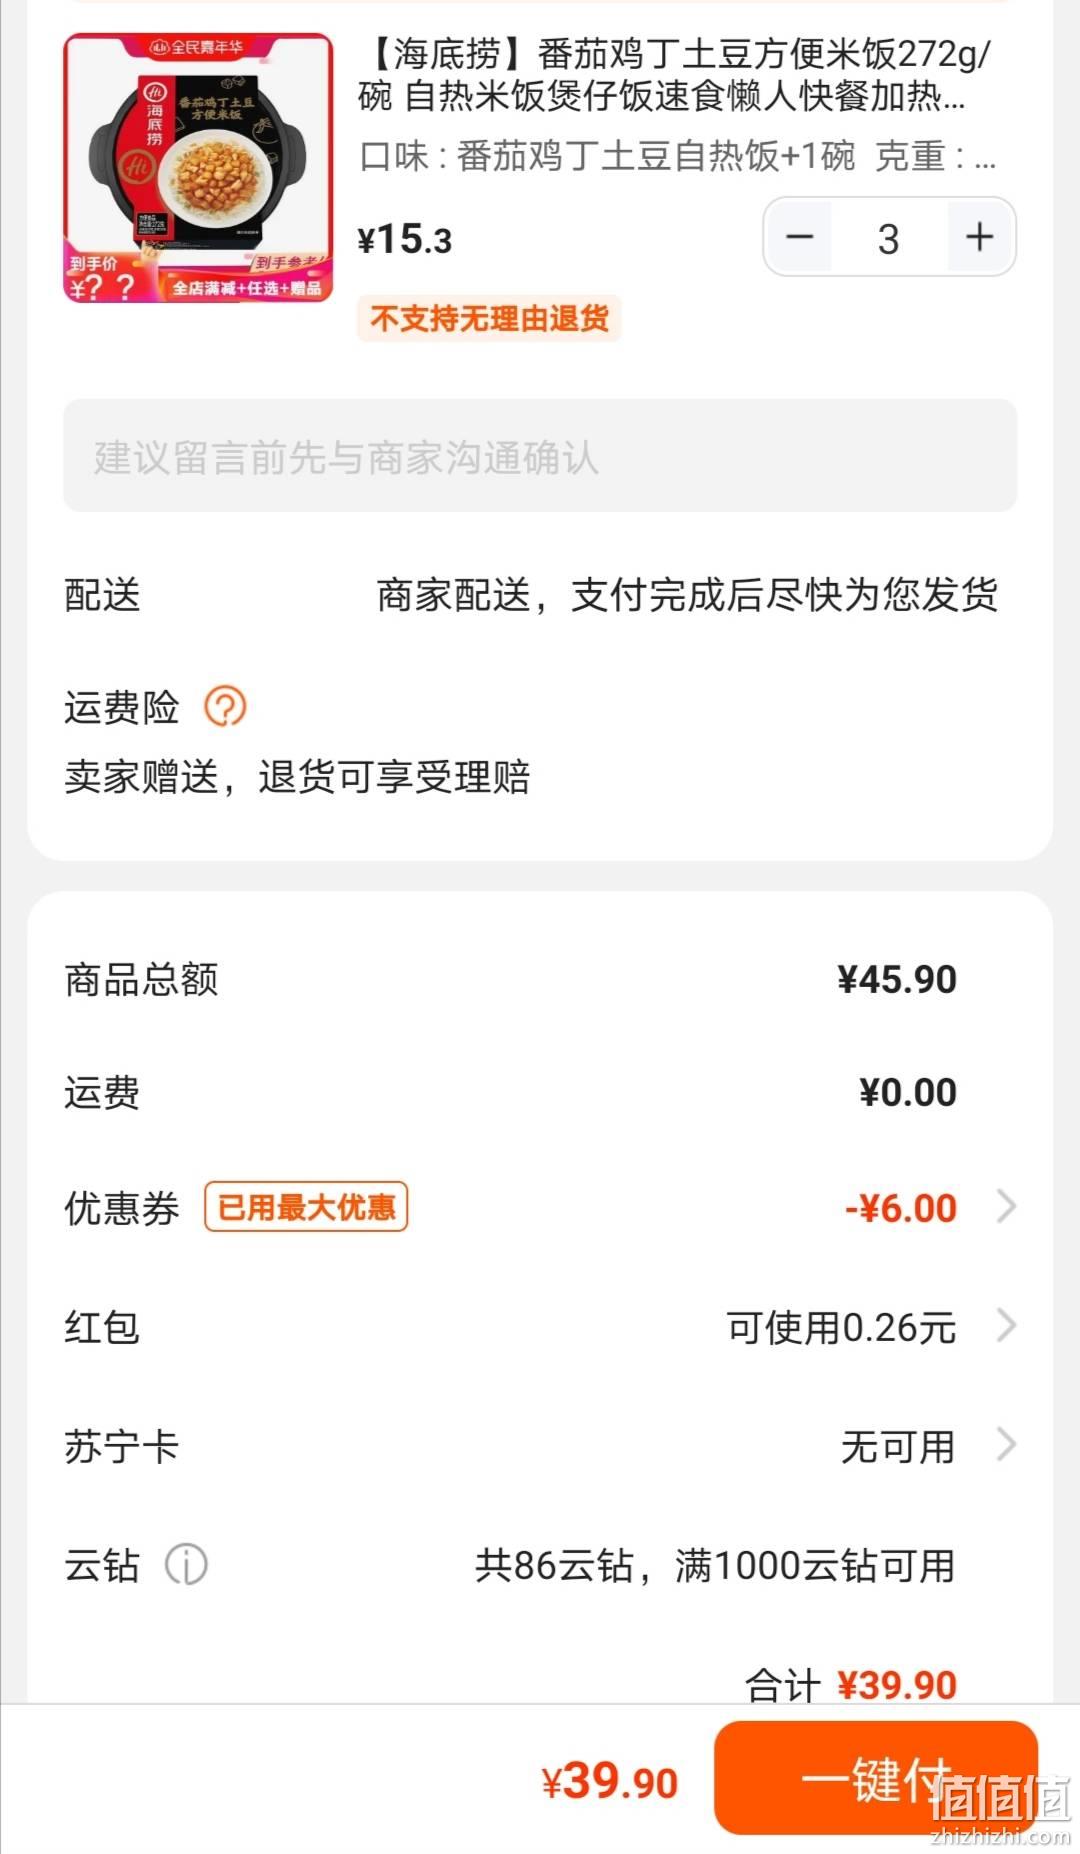Decrease quantity with the minus button
Screen dimensions: 1080x1854
click(x=799, y=237)
